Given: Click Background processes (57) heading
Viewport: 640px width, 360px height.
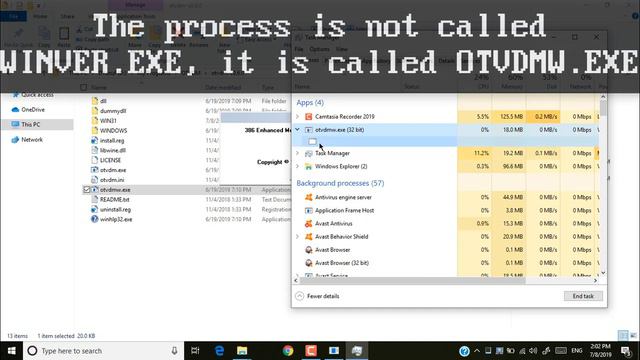Looking at the screenshot, I should [x=340, y=183].
